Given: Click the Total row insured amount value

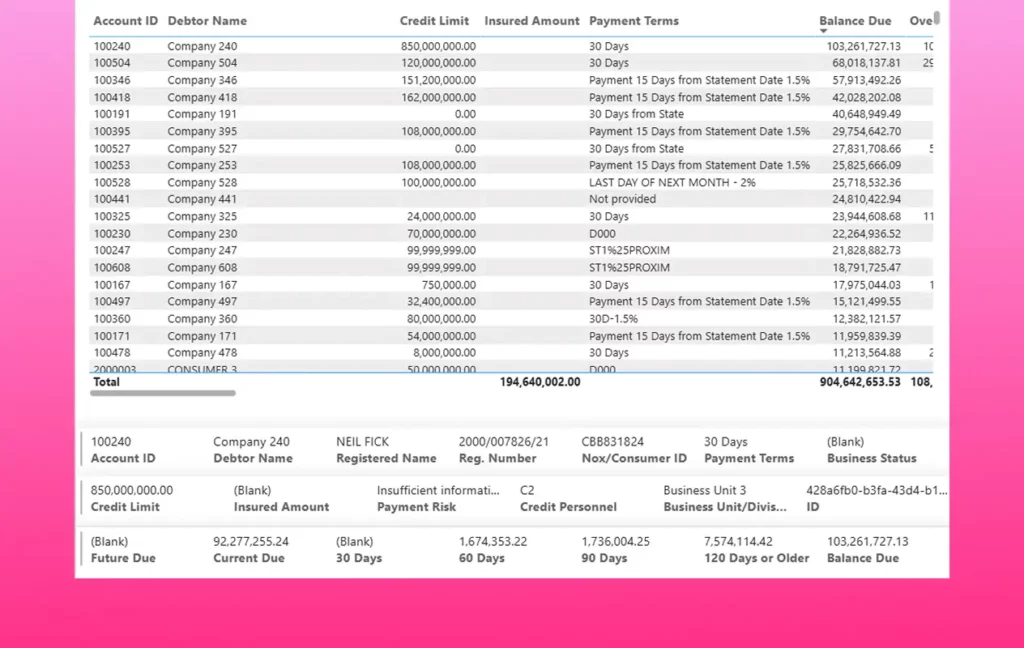Looking at the screenshot, I should click(x=539, y=382).
